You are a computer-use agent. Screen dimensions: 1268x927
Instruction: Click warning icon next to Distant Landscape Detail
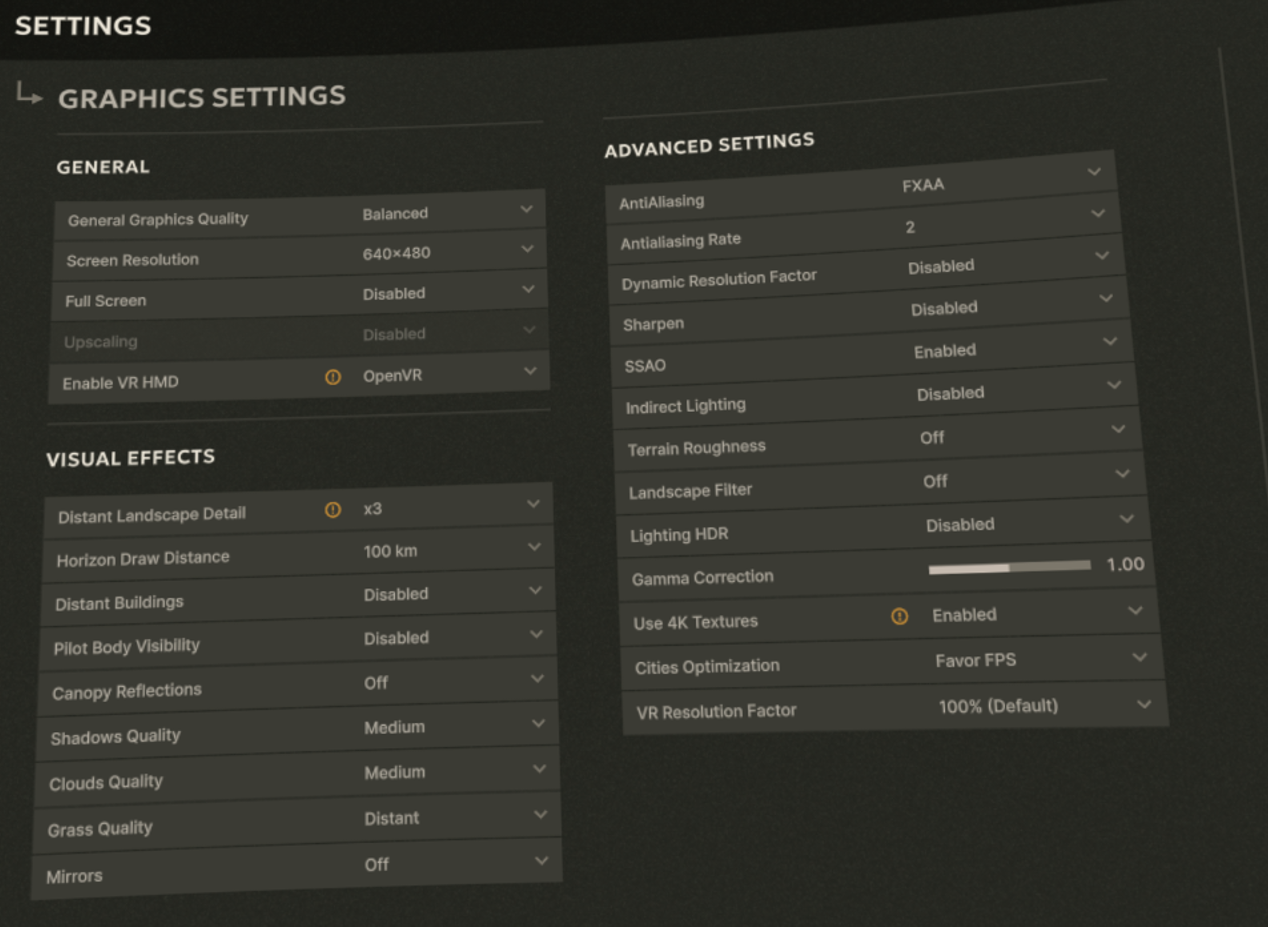point(333,510)
